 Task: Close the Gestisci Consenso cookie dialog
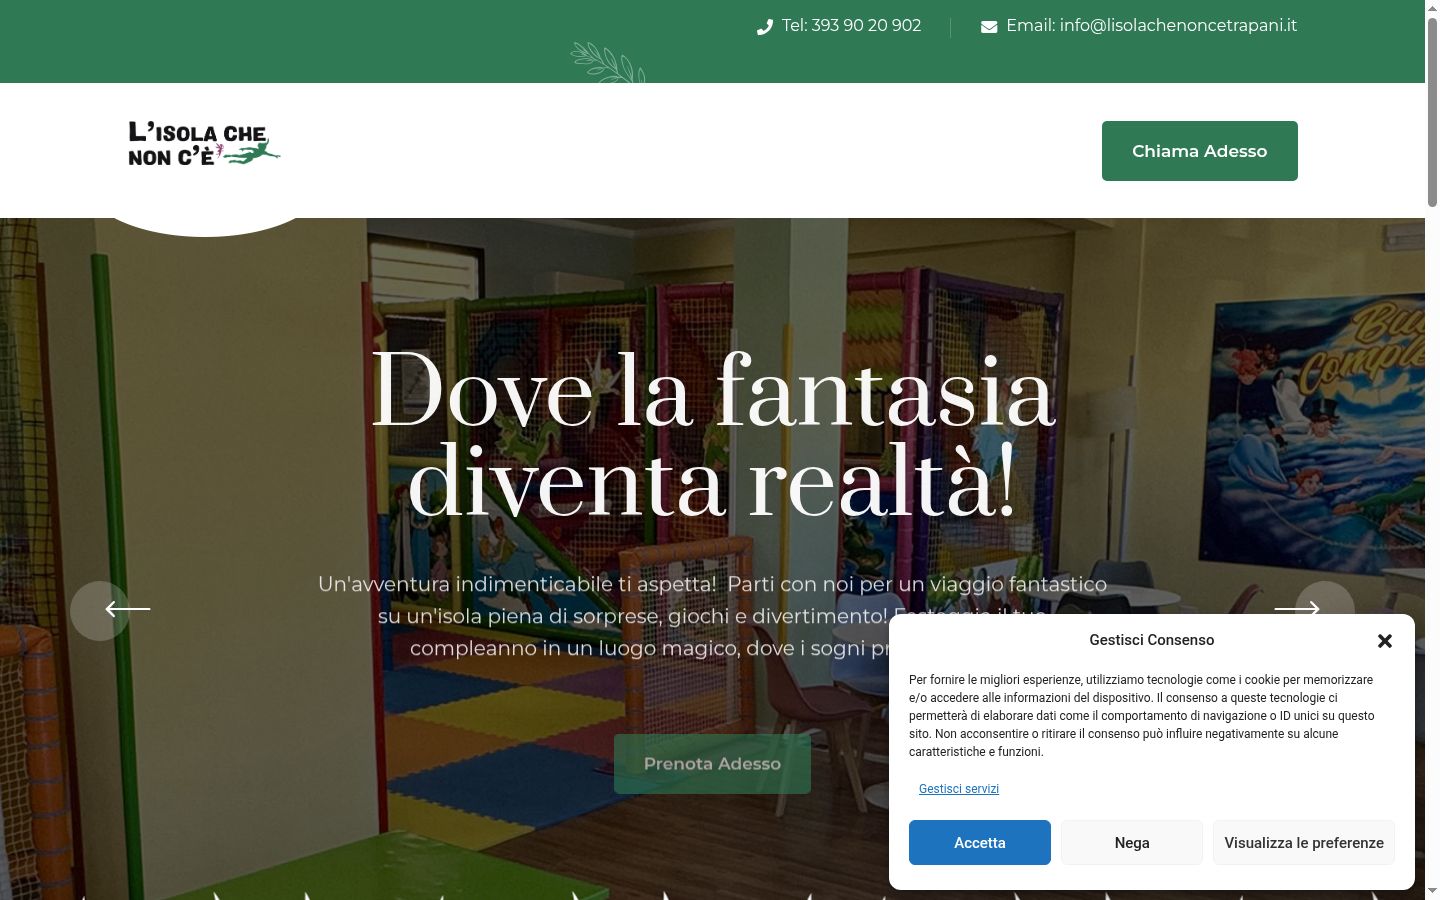[x=1385, y=641]
